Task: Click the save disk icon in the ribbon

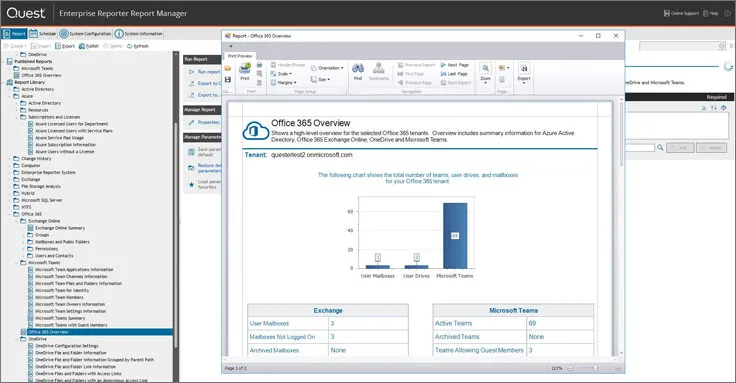Action: (228, 80)
